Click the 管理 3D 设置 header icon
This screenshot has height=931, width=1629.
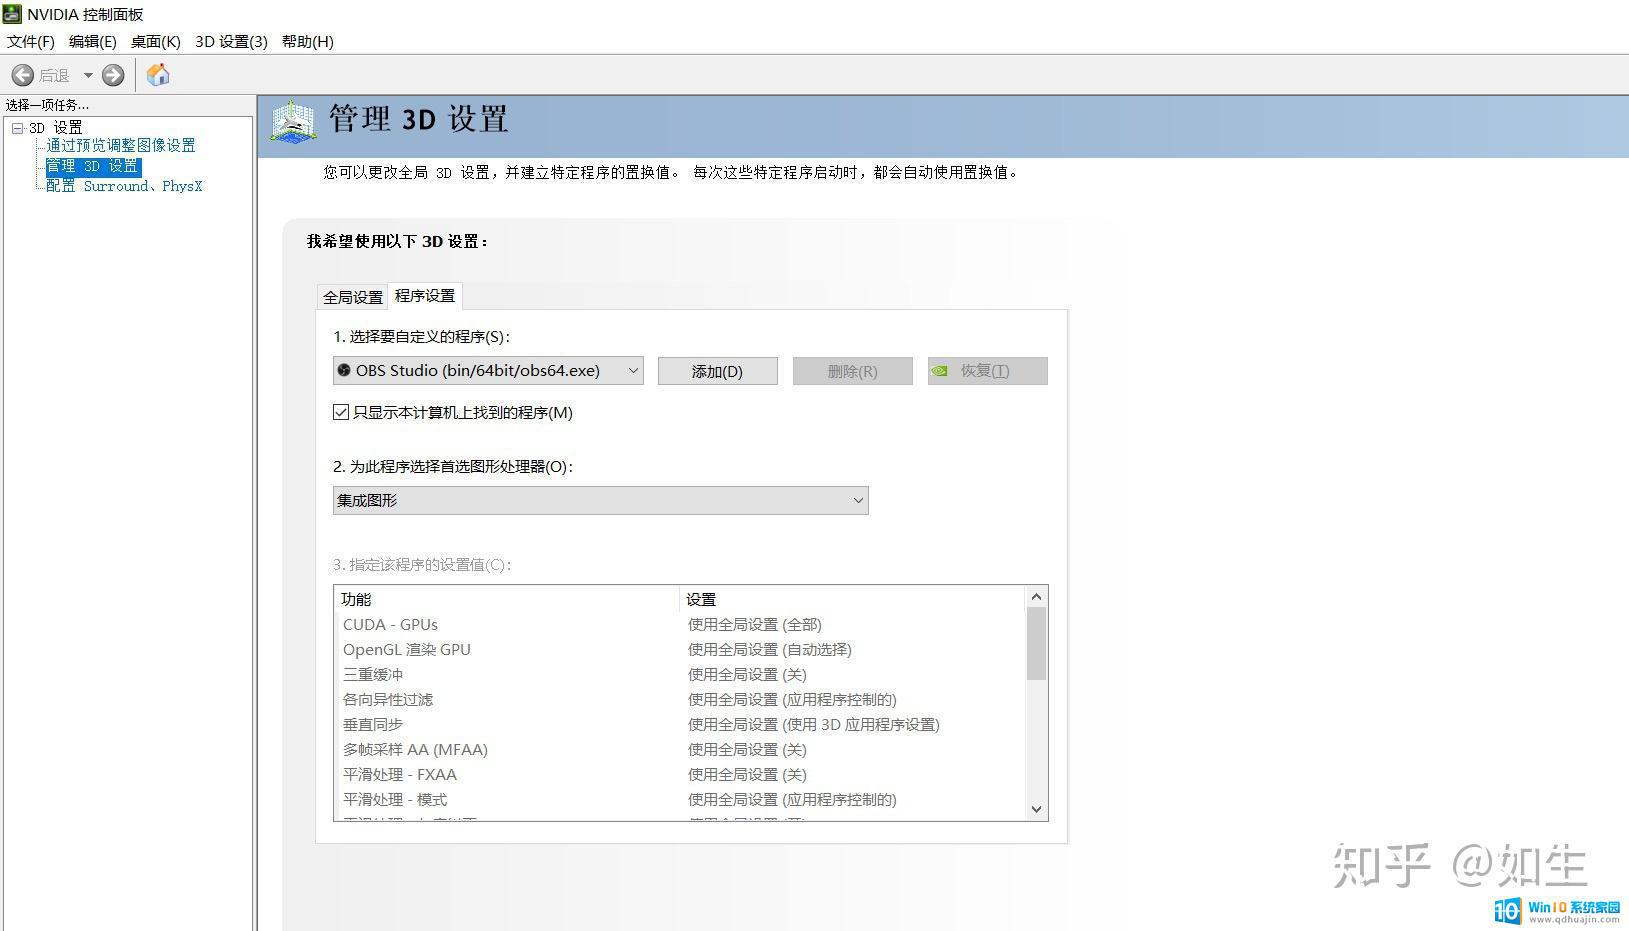click(294, 122)
